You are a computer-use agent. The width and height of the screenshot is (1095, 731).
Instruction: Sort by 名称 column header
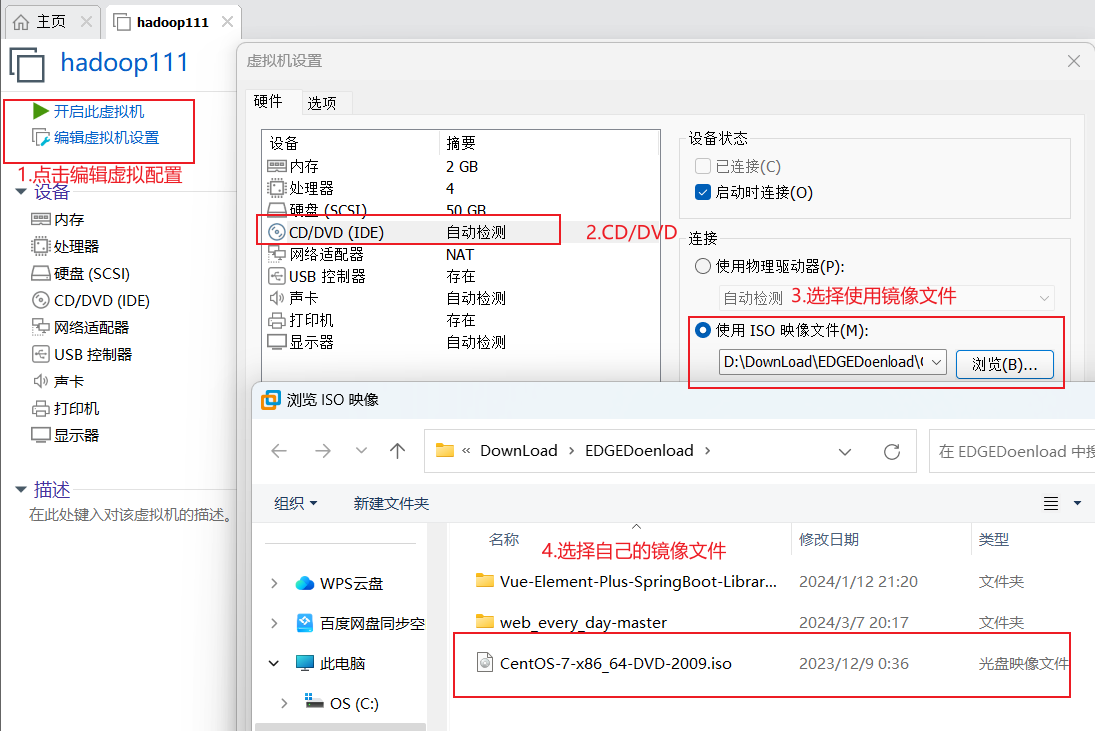pos(504,540)
